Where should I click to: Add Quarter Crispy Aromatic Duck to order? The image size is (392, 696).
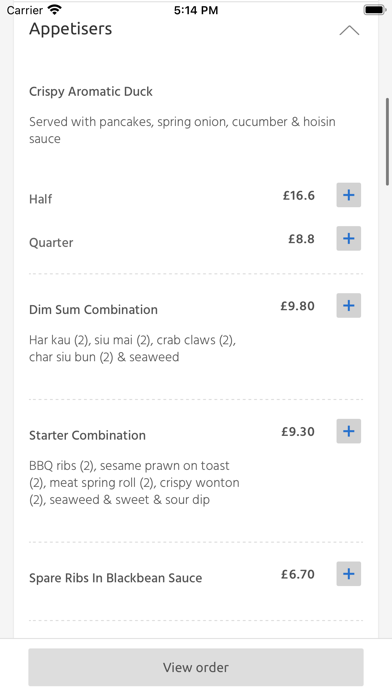(x=348, y=238)
